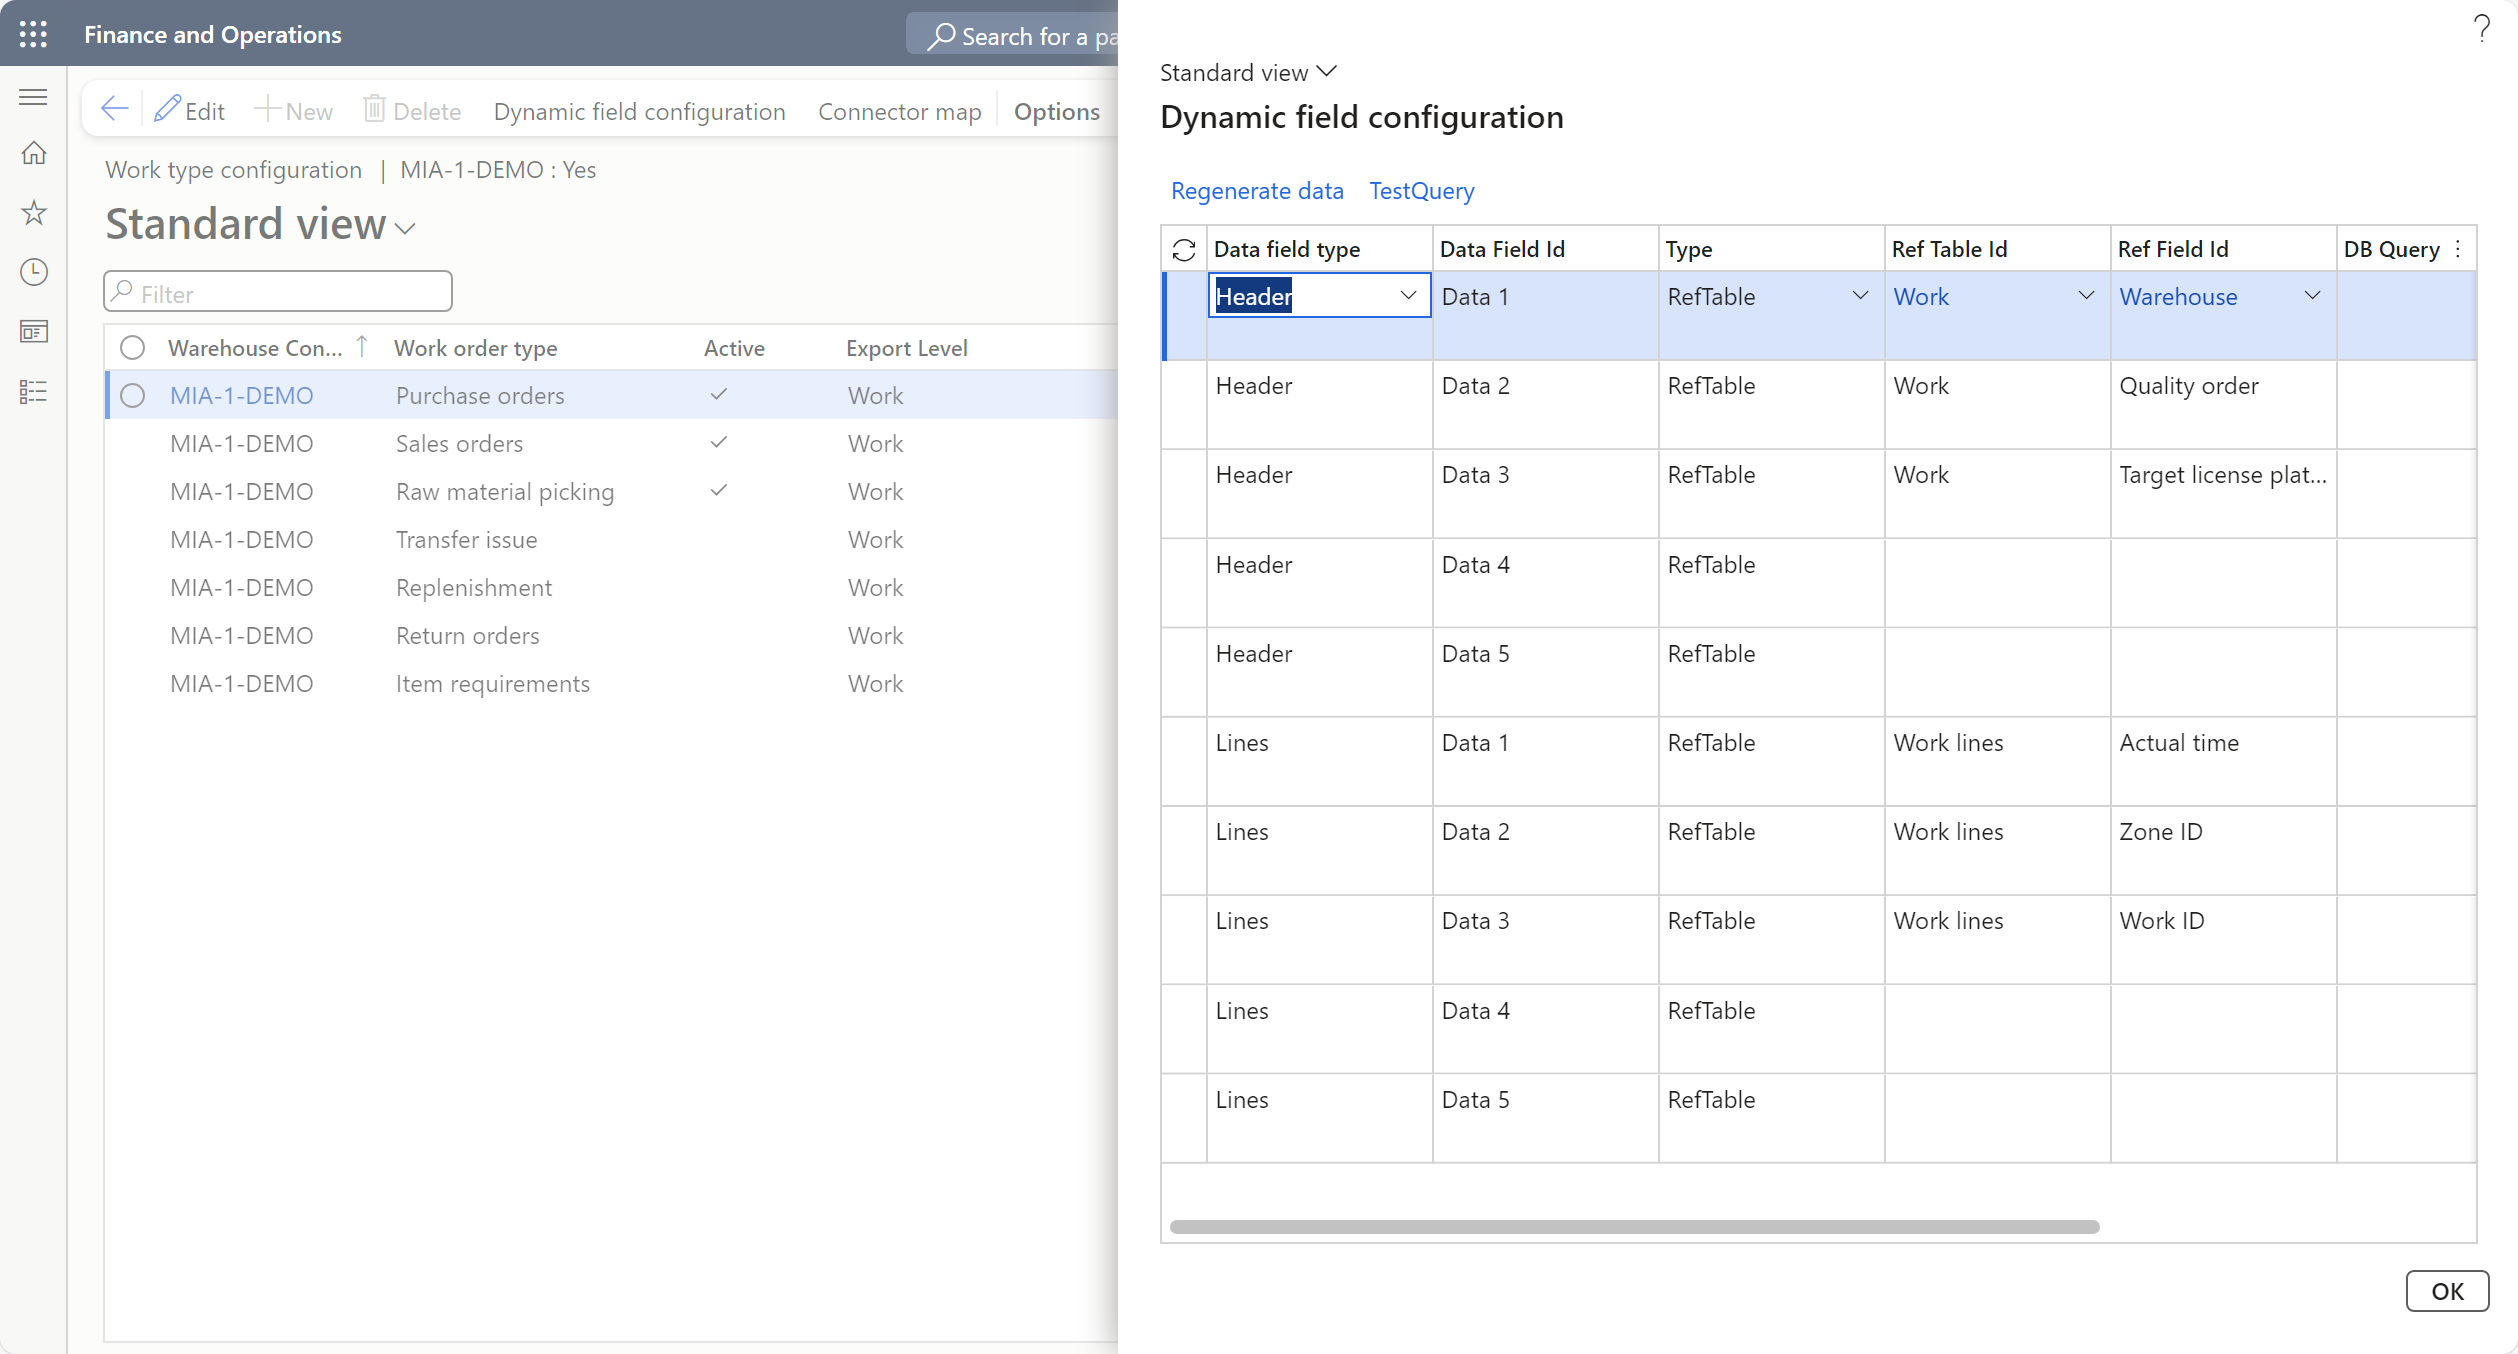This screenshot has width=2518, height=1354.
Task: Expand the Data field type Header dropdown
Action: point(1408,296)
